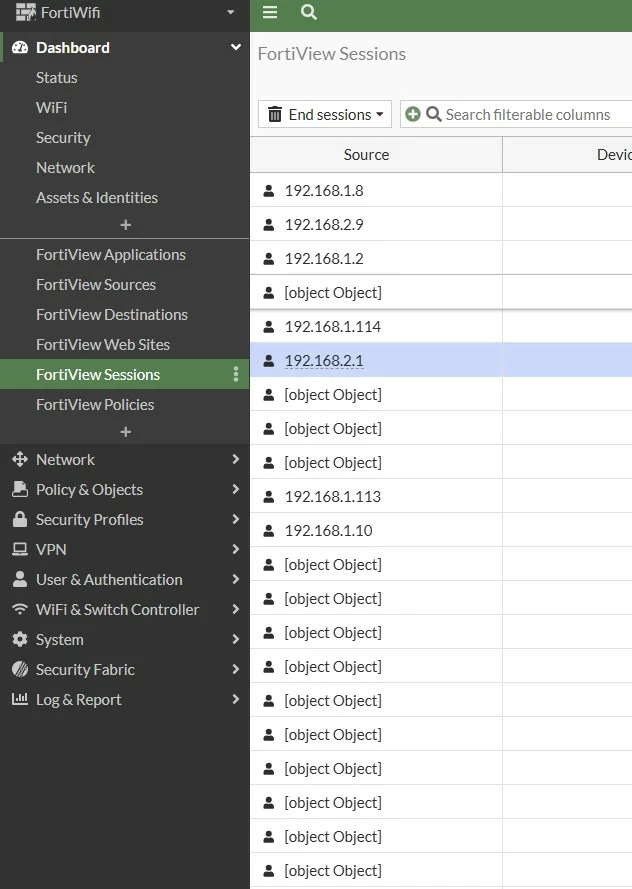Go to the WiFi dashboard
632x889 pixels.
[52, 107]
